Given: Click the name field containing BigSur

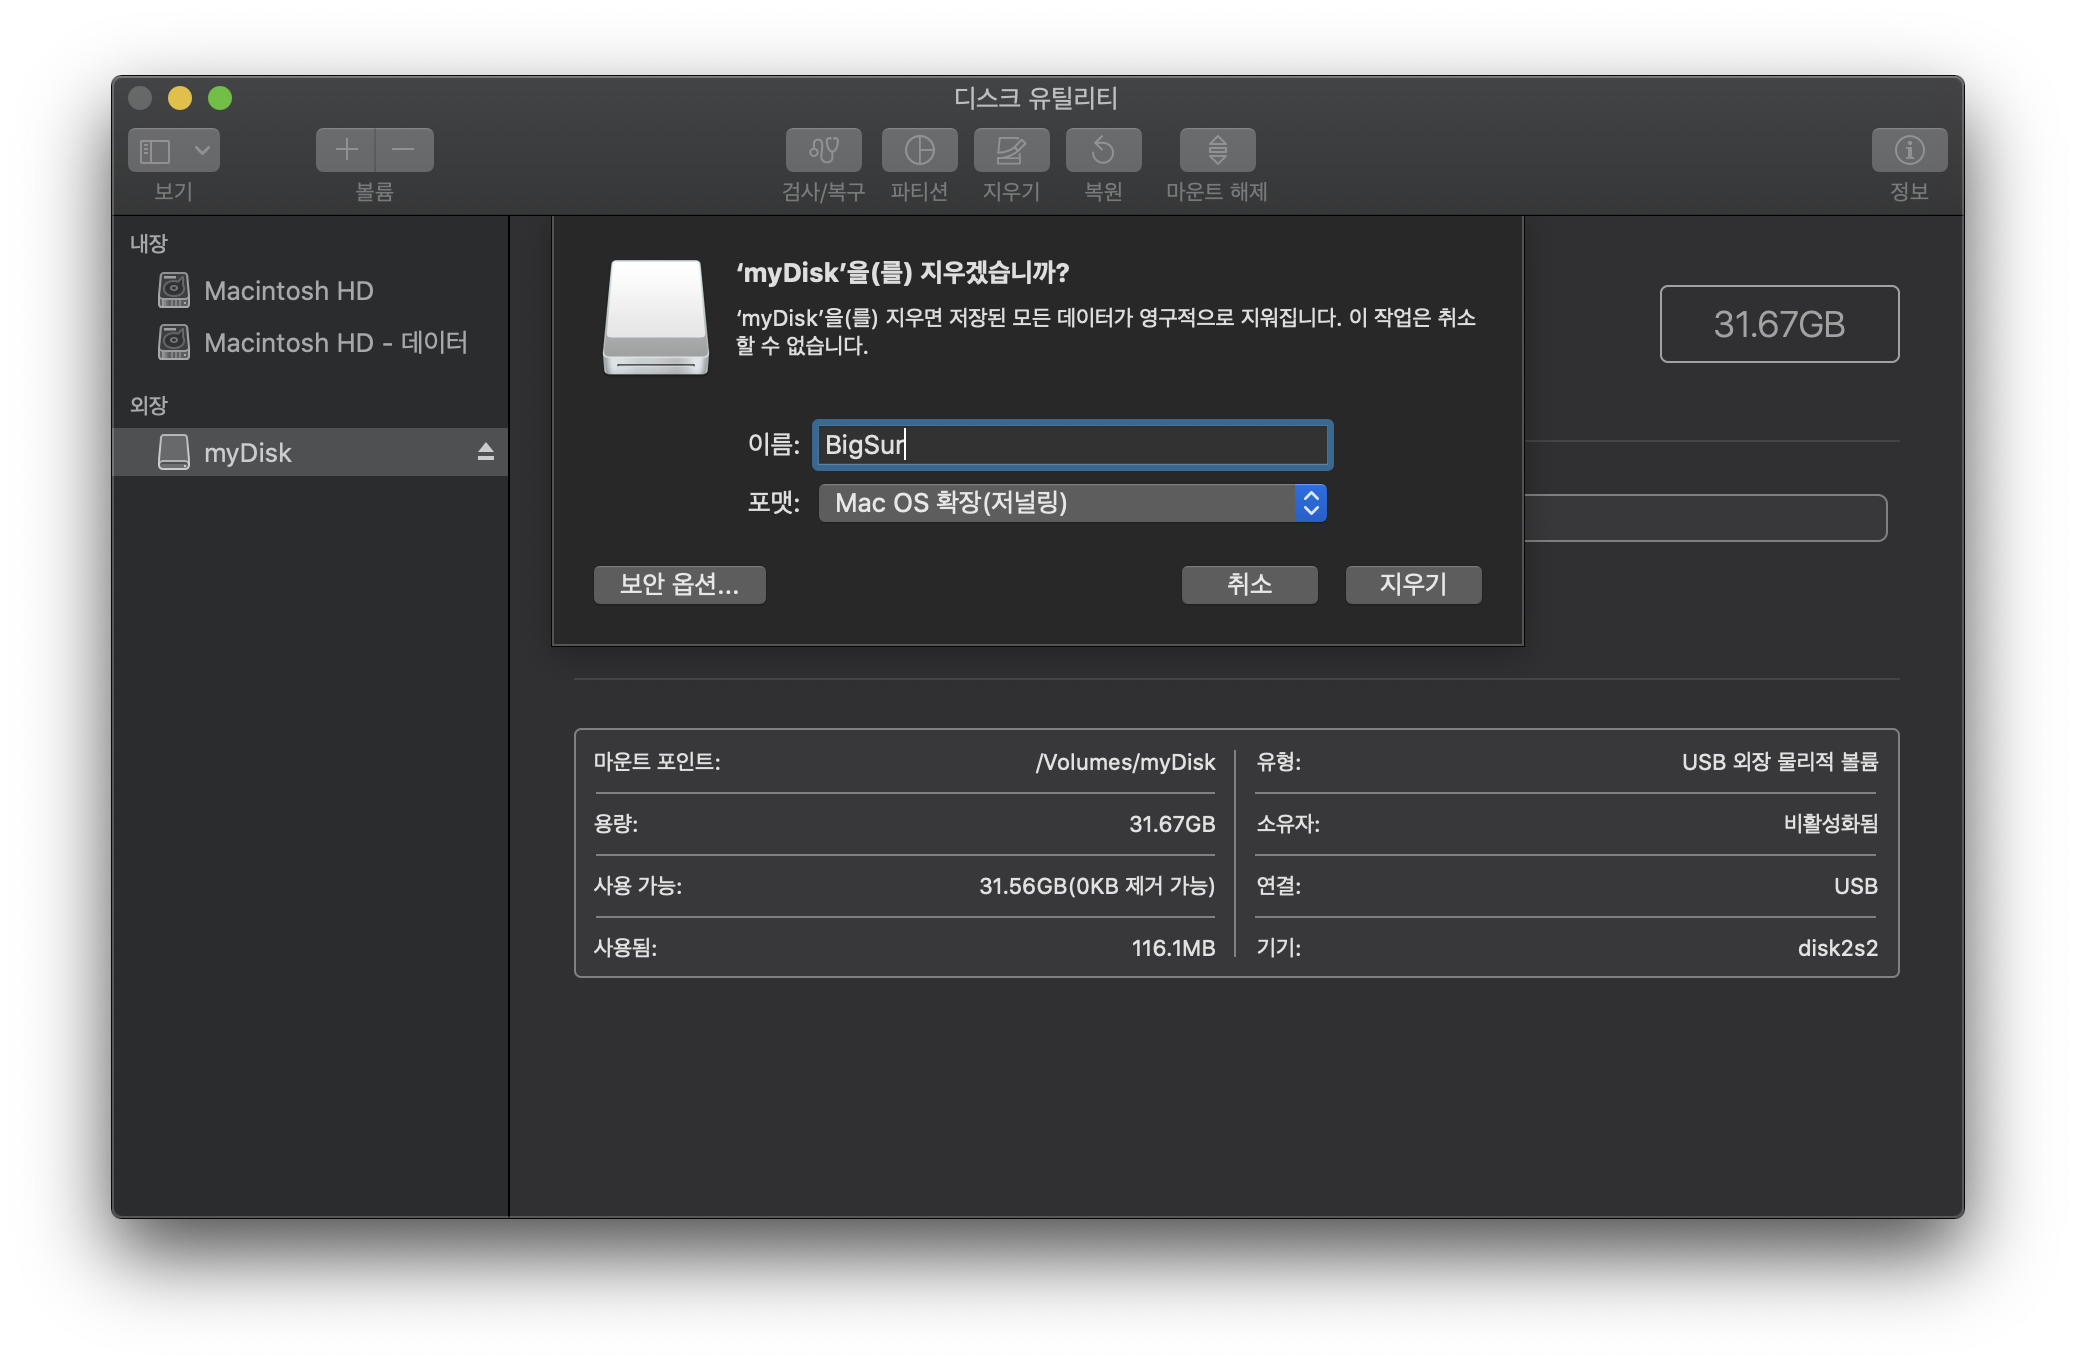Looking at the screenshot, I should tap(1072, 445).
